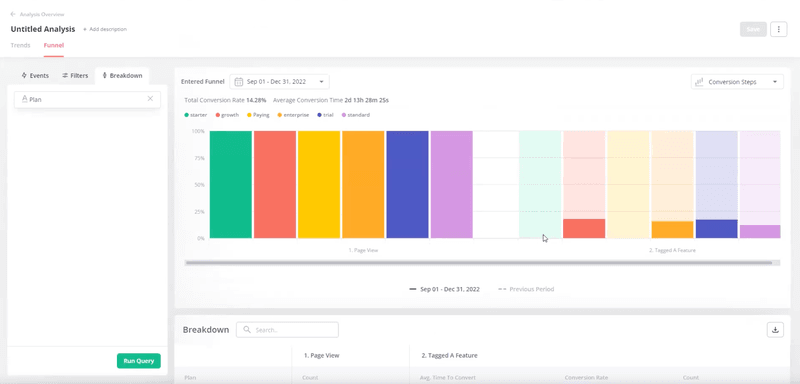Click the purple standard bar in Page View
This screenshot has height=384, width=800.
pos(452,185)
